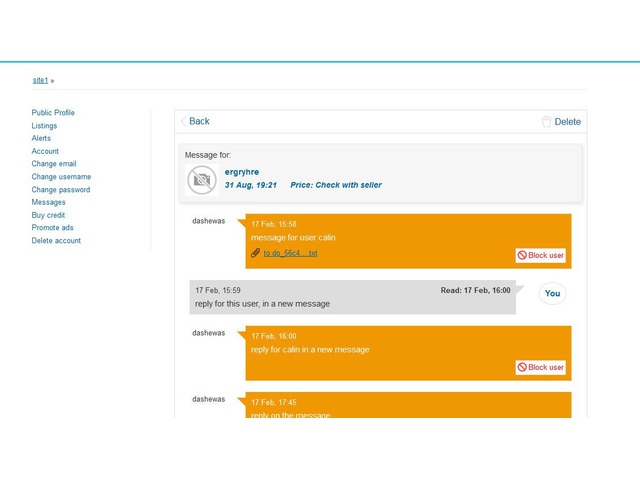
Task: Open Delete account page
Action: (56, 241)
